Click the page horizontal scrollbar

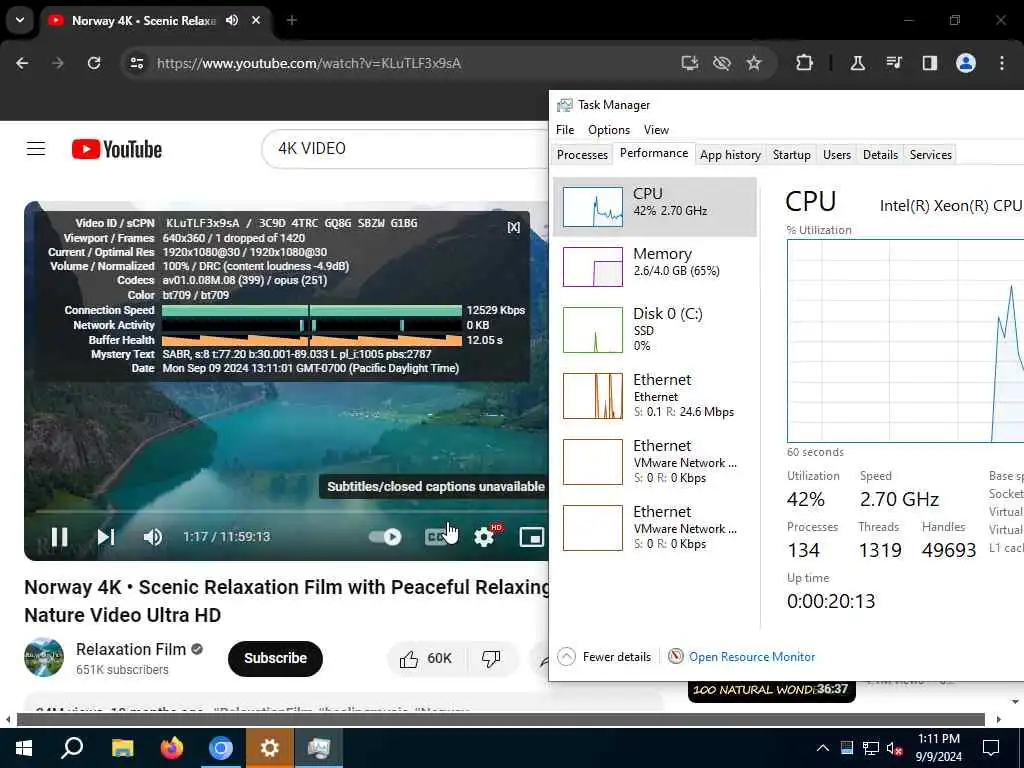click(501, 720)
